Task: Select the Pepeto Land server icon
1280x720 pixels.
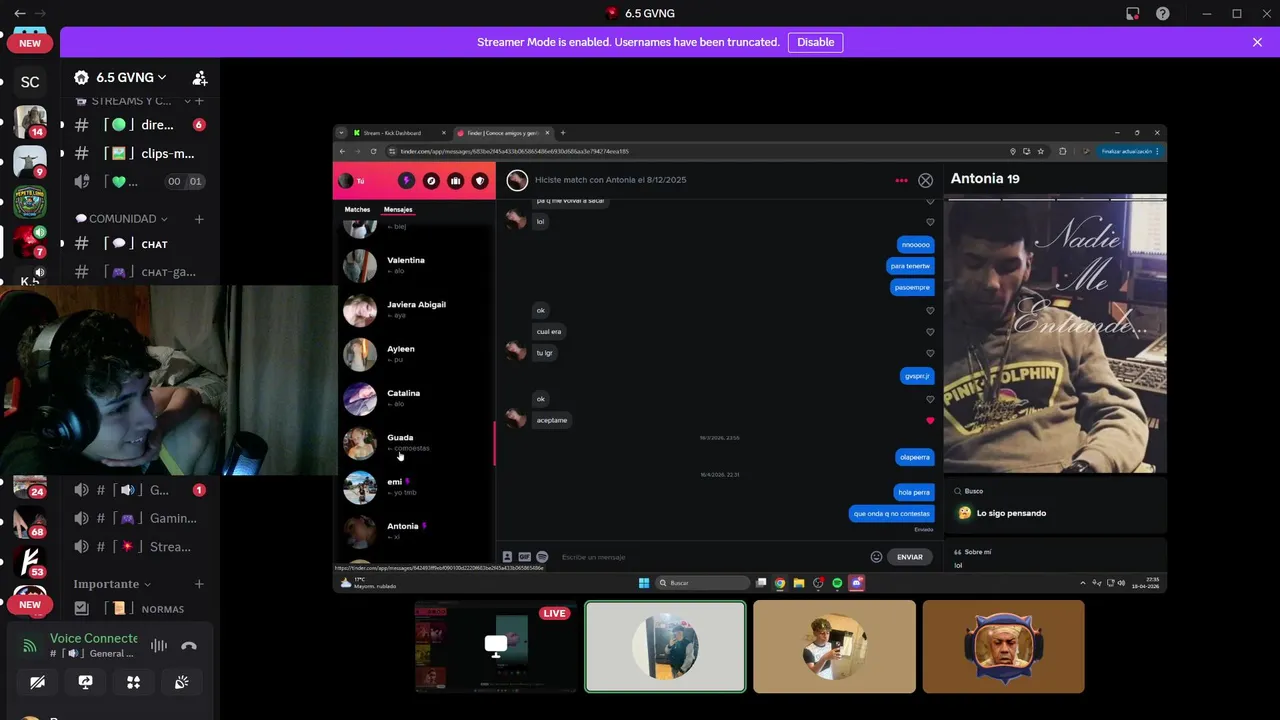Action: (30, 202)
